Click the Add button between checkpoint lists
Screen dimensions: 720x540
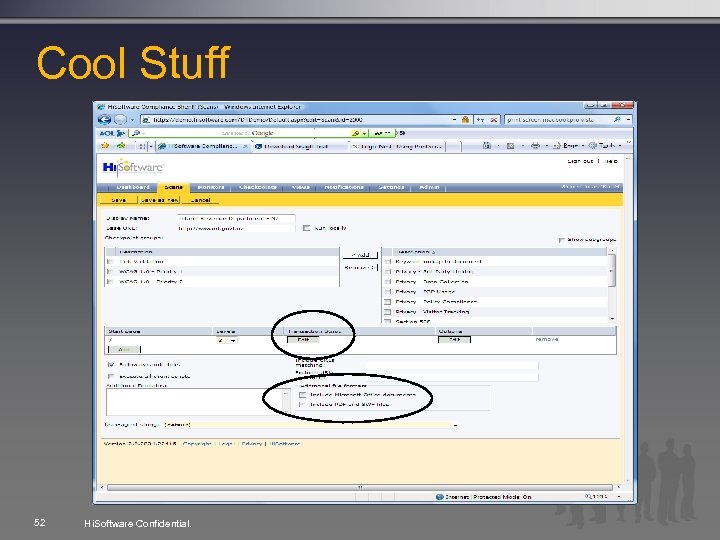[x=360, y=255]
